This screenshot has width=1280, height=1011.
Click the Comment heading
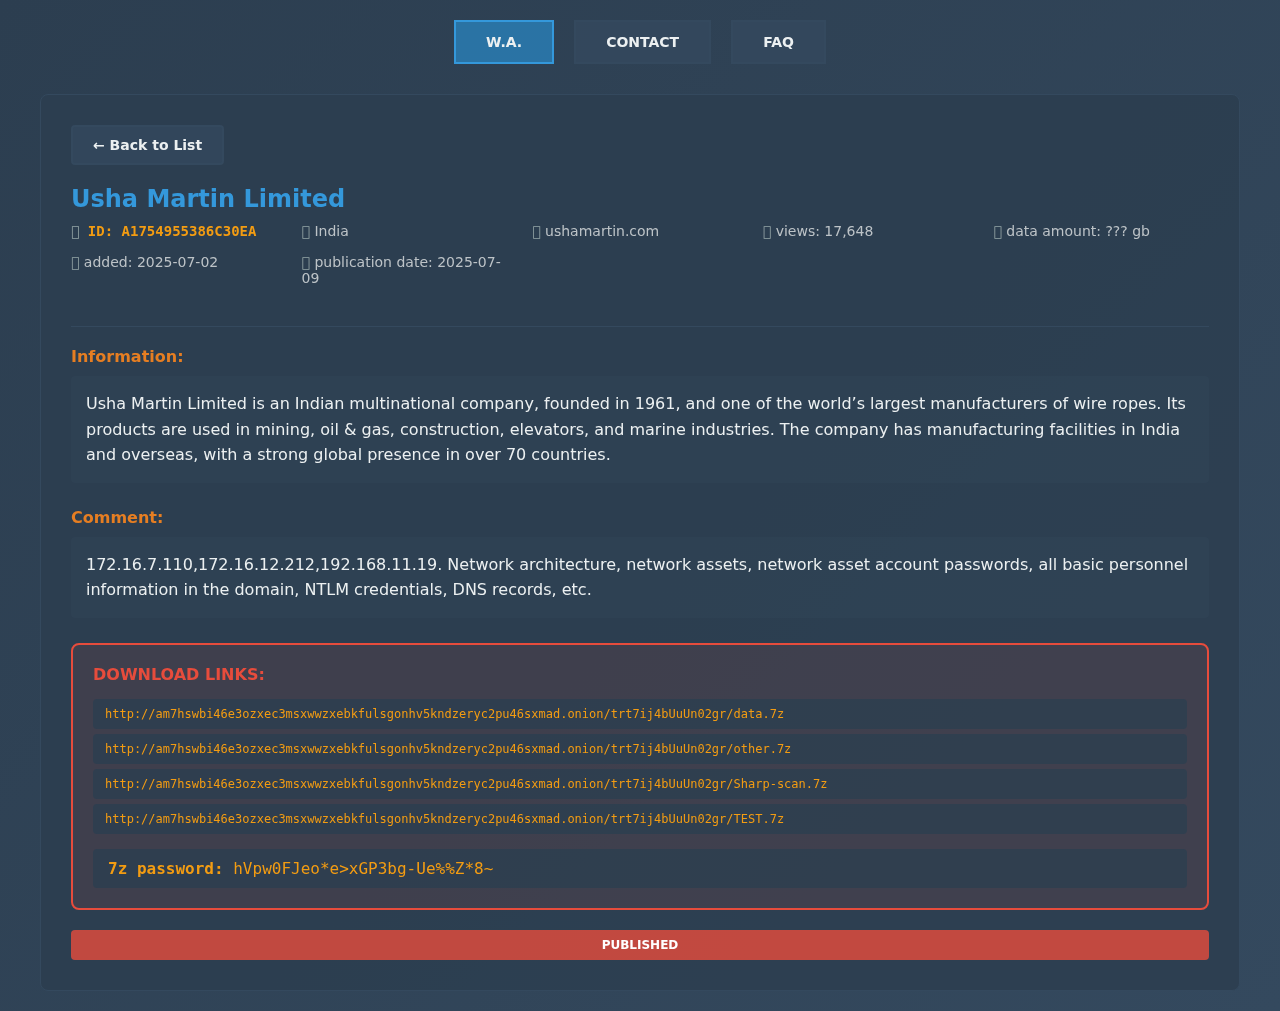point(117,518)
